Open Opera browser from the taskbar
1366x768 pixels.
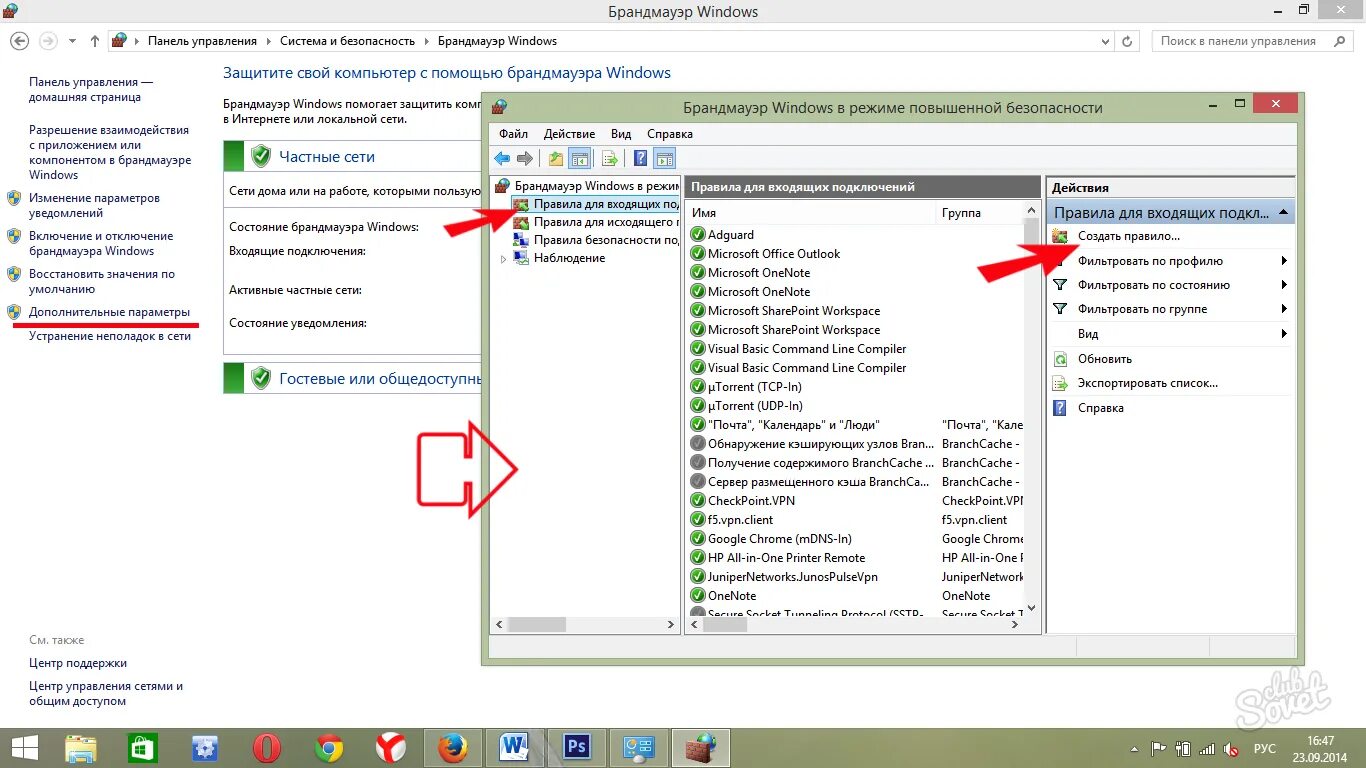[x=267, y=747]
